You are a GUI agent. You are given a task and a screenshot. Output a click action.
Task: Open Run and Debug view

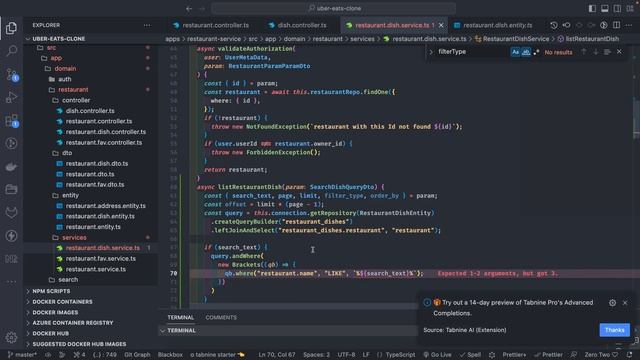click(x=11, y=97)
